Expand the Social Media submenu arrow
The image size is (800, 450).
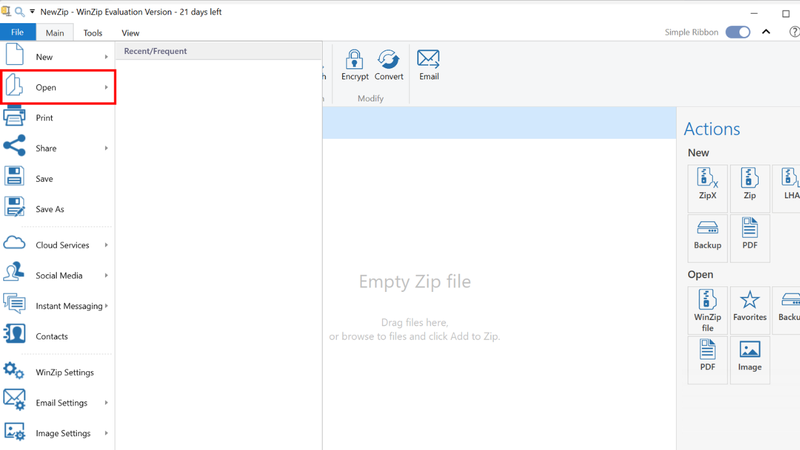click(106, 276)
